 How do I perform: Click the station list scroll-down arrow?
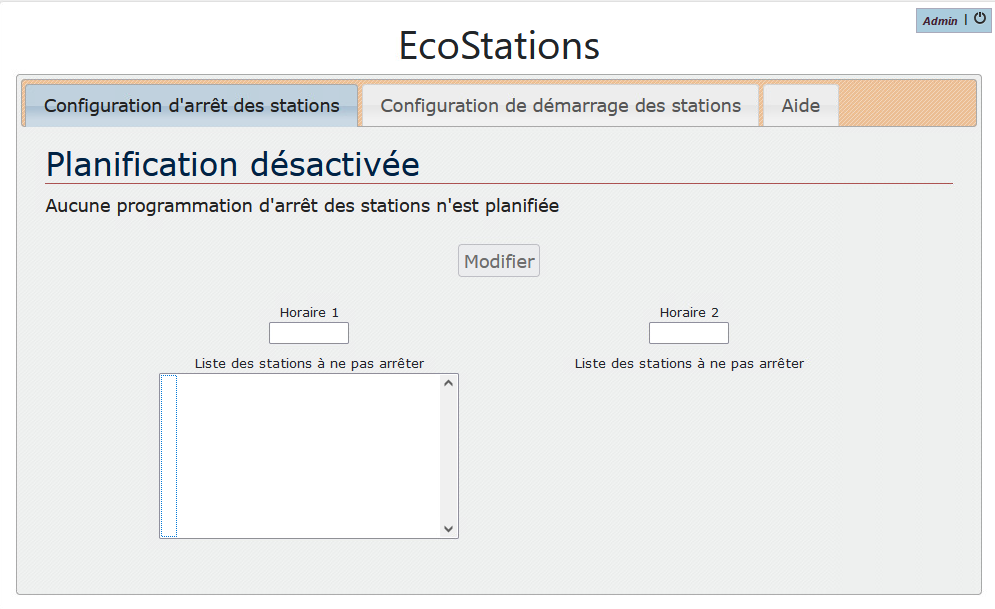448,529
